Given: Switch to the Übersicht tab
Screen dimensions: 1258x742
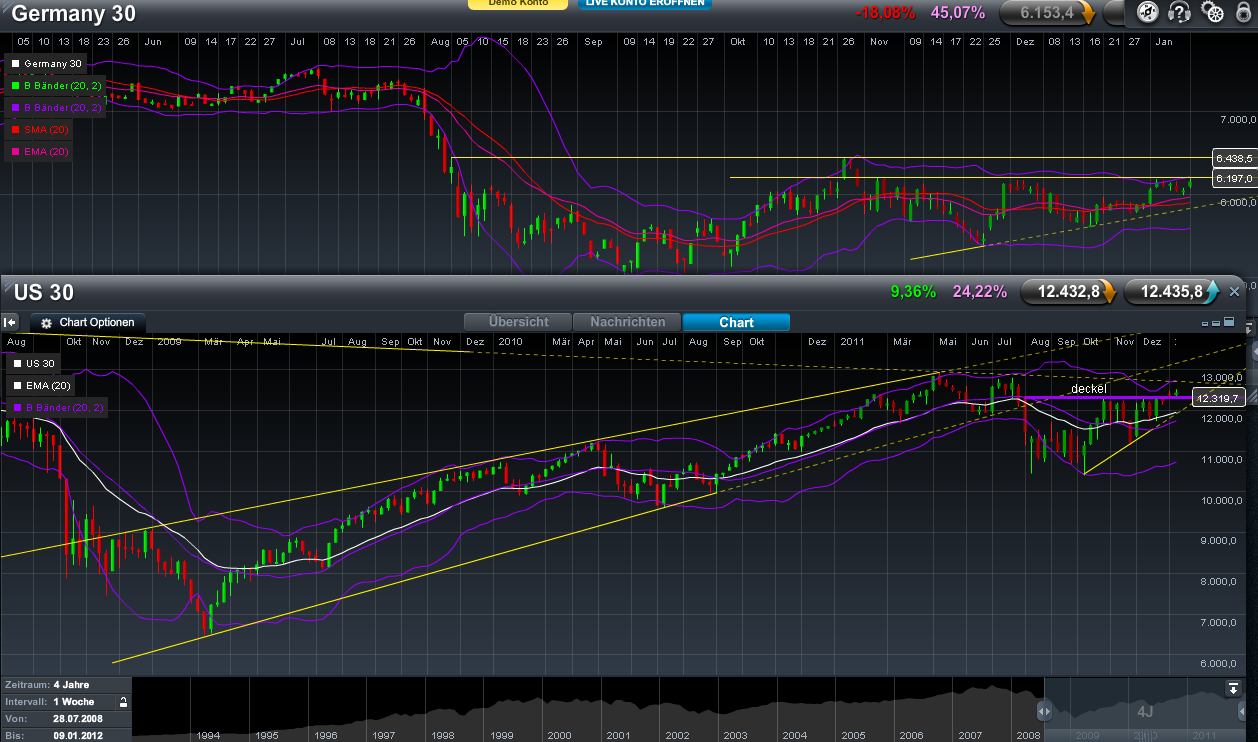Looking at the screenshot, I should [518, 322].
